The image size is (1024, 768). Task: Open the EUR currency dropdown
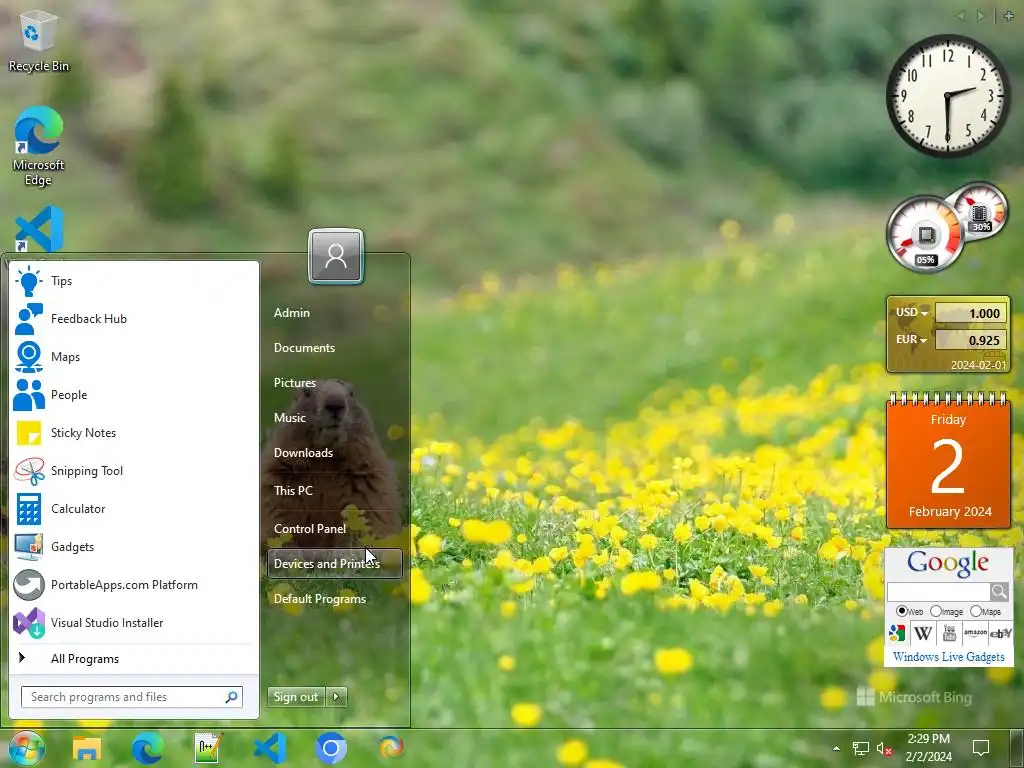coord(912,340)
